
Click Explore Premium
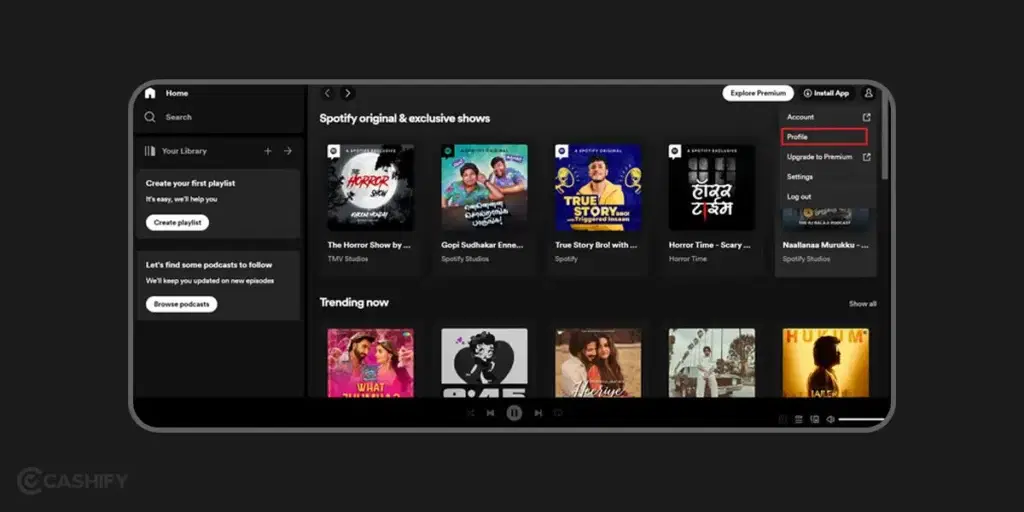(x=758, y=93)
